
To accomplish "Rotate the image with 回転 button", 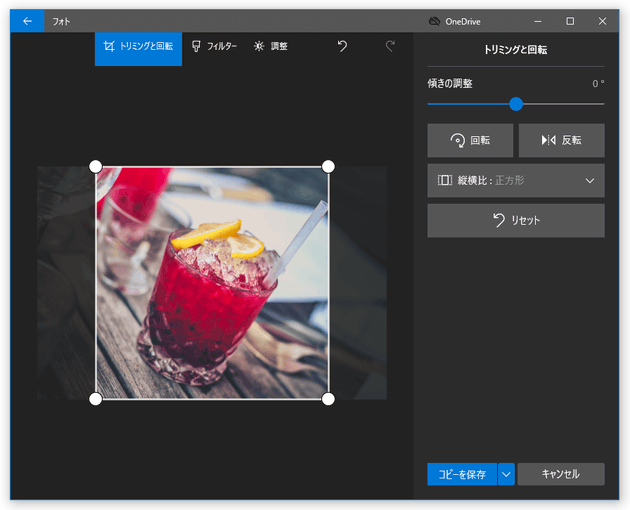I will tap(470, 140).
